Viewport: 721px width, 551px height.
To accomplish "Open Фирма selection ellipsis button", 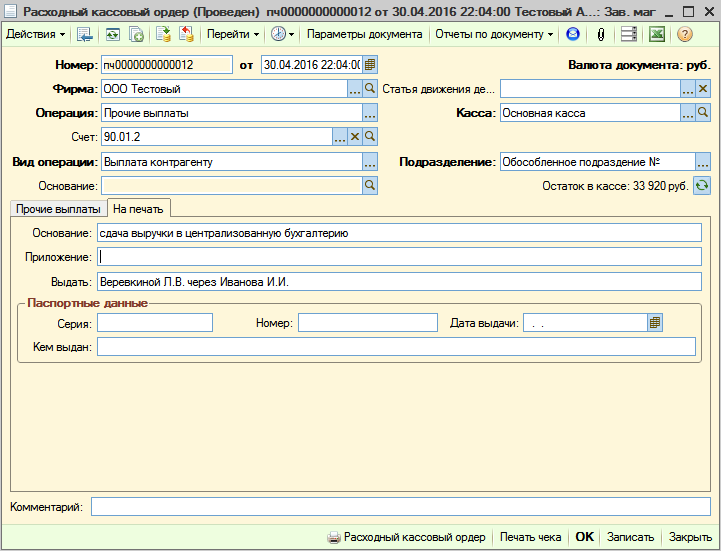I will click(x=355, y=89).
